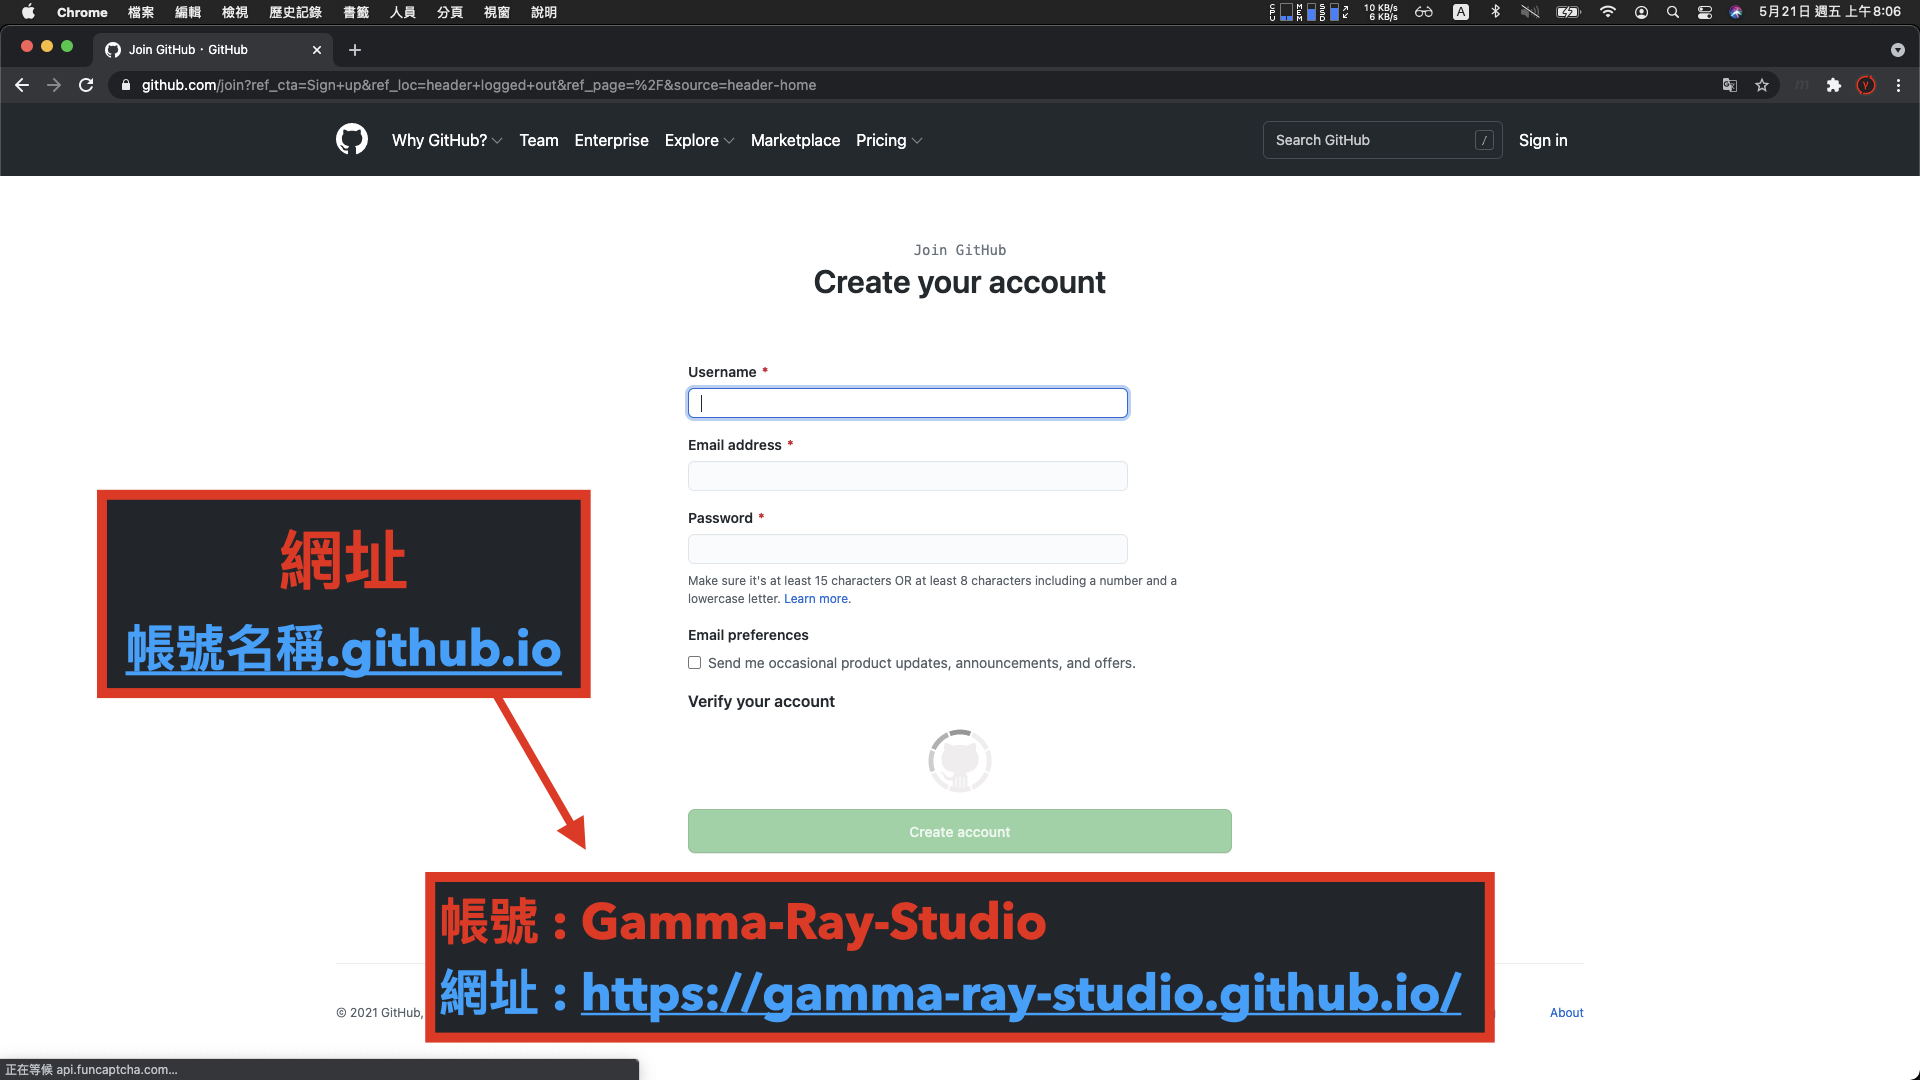Click Learn more password link
Viewport: 1920px width, 1080px height.
click(817, 599)
